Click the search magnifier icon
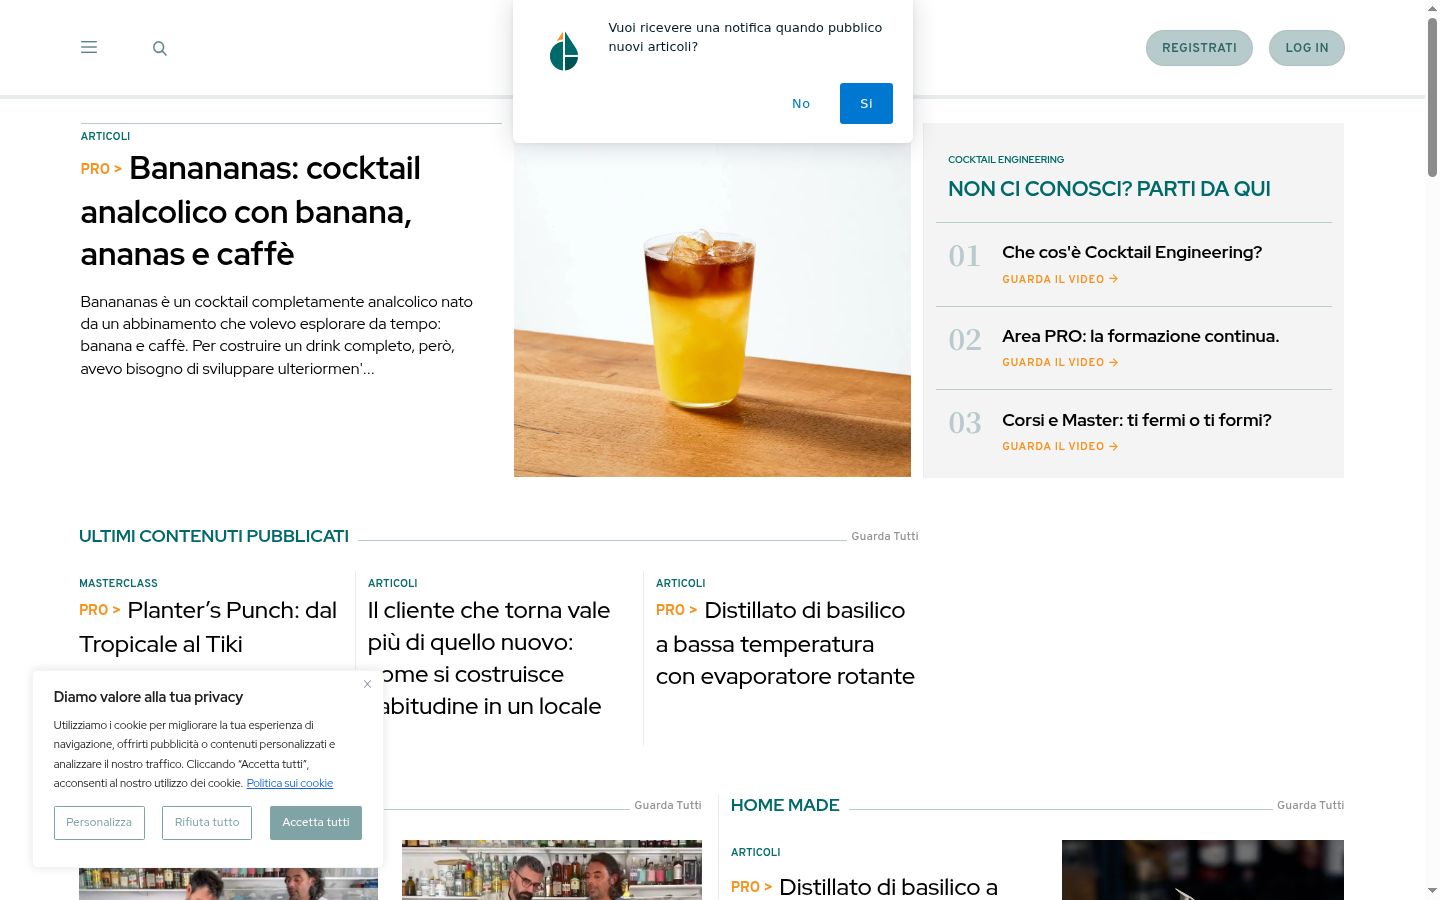Viewport: 1440px width, 900px height. coord(159,48)
